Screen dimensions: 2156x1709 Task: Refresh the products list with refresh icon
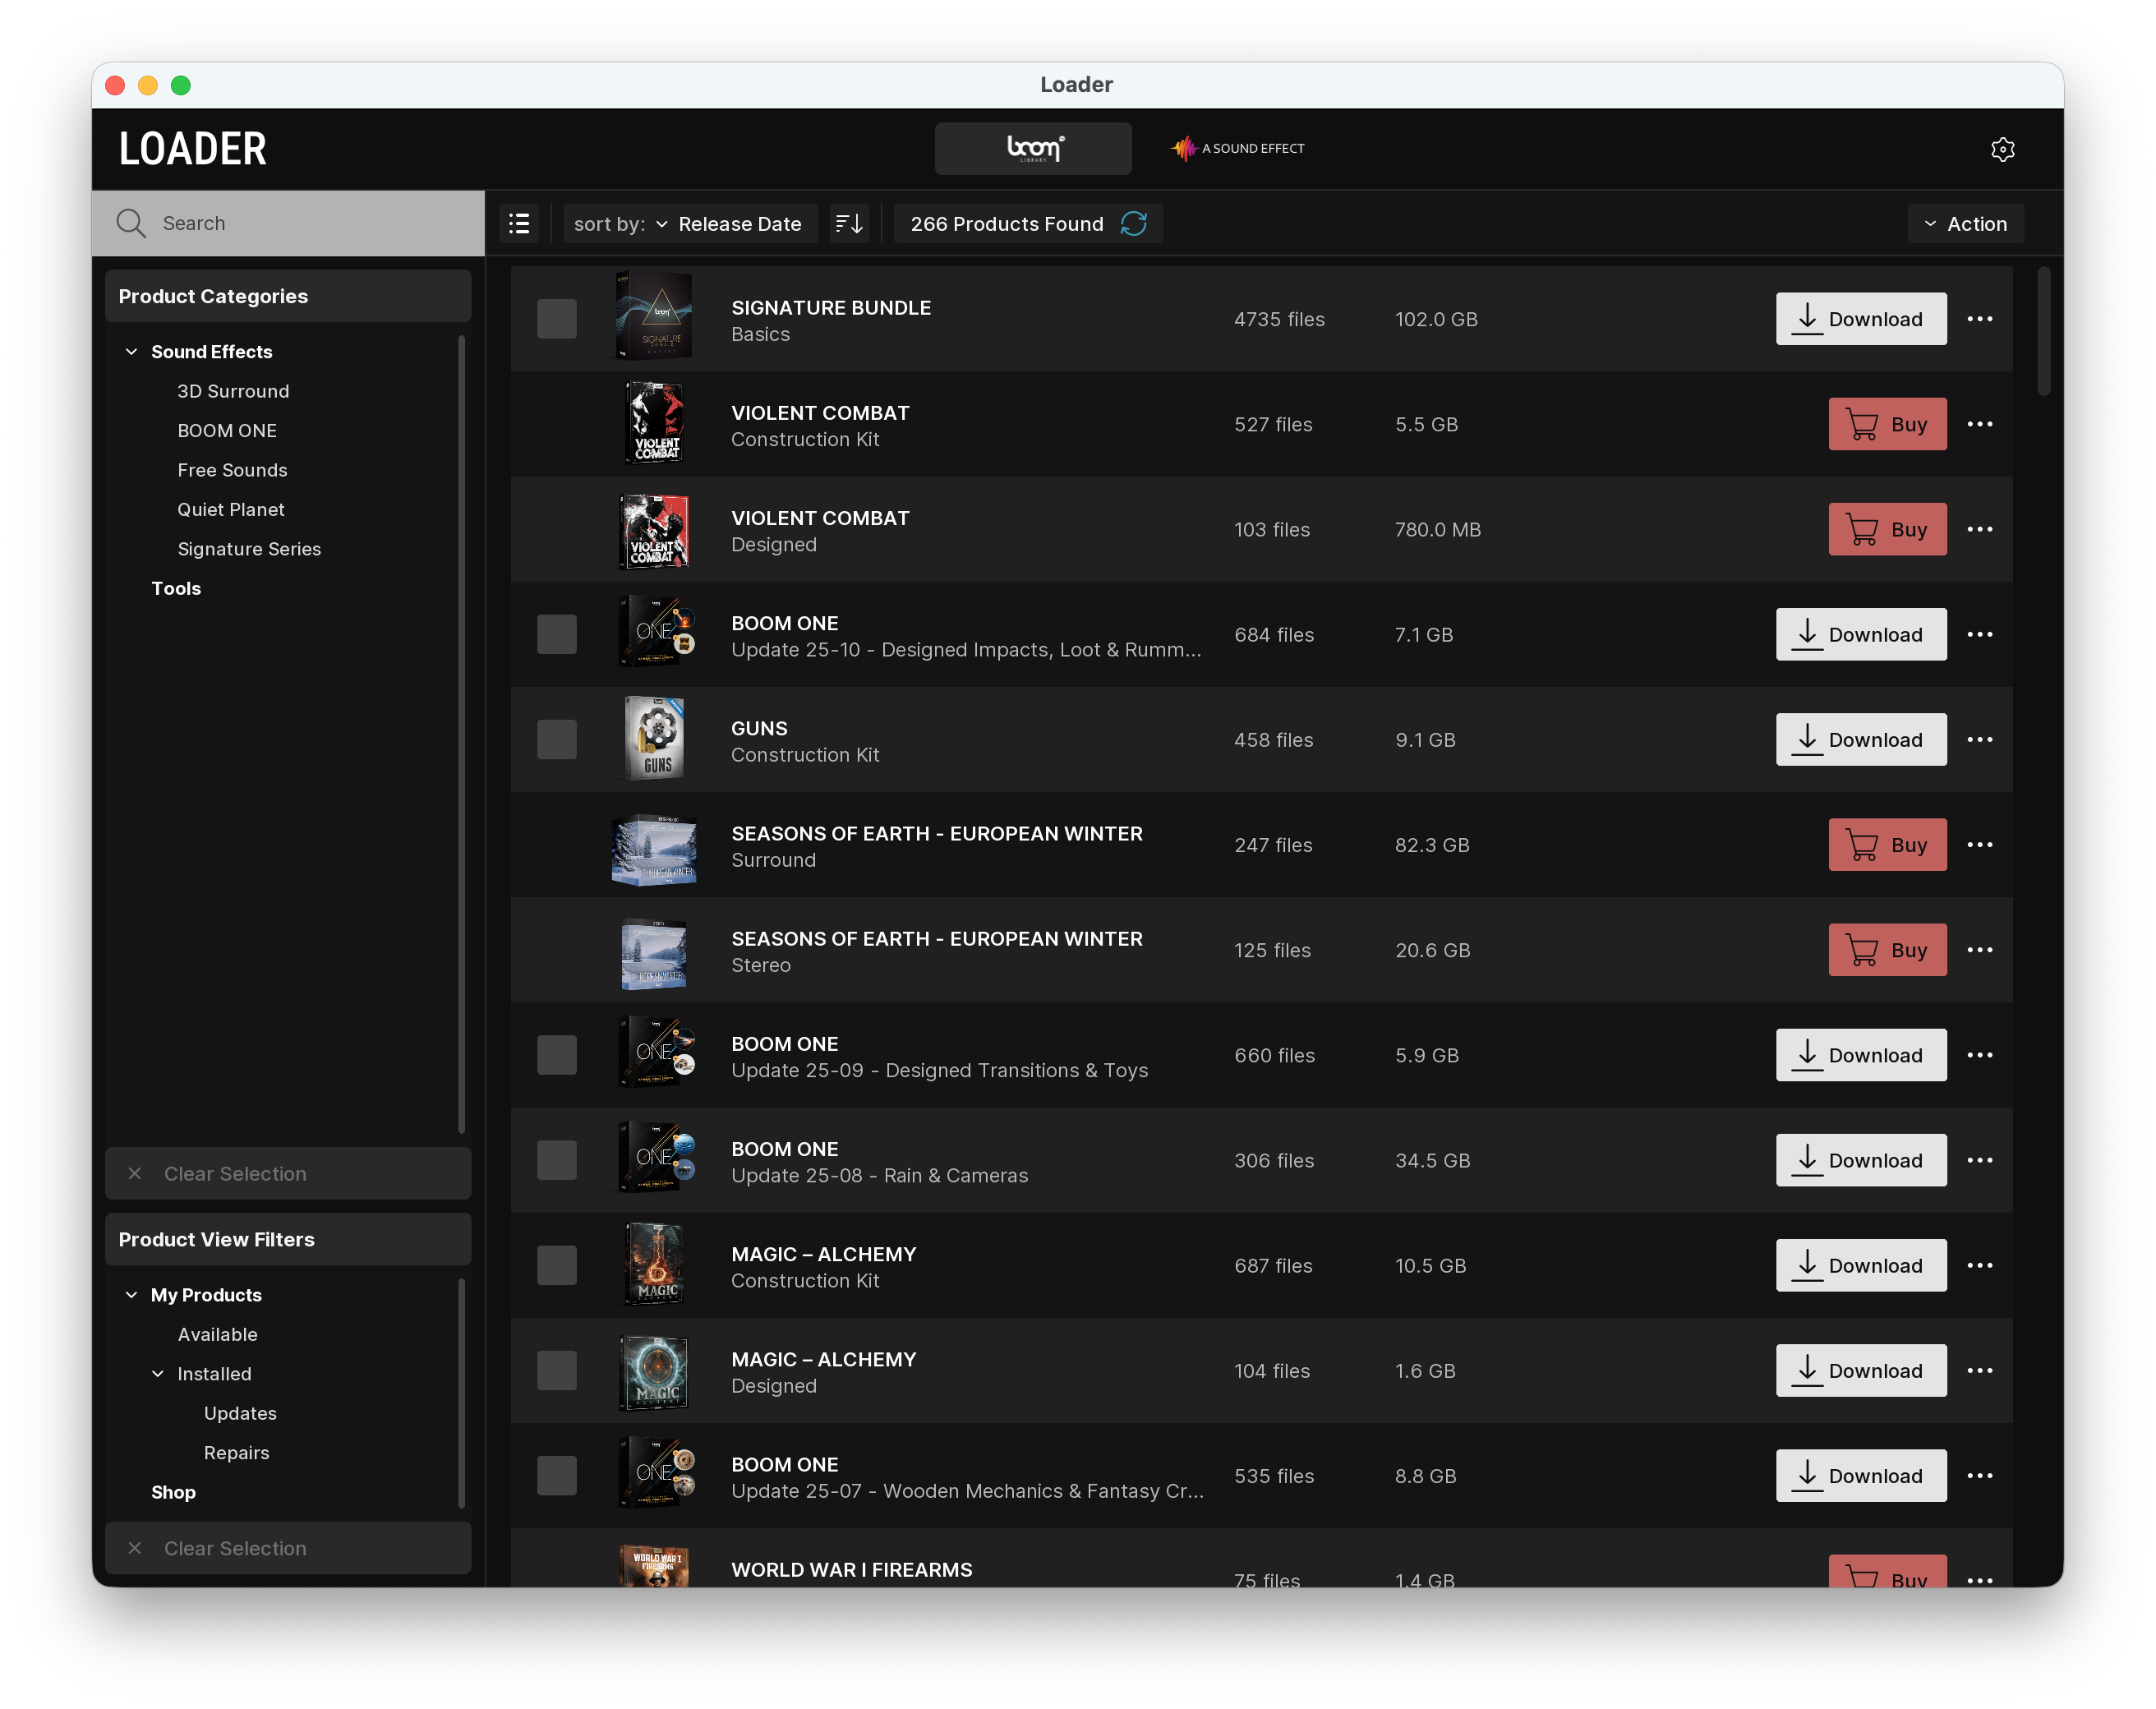pyautogui.click(x=1133, y=224)
